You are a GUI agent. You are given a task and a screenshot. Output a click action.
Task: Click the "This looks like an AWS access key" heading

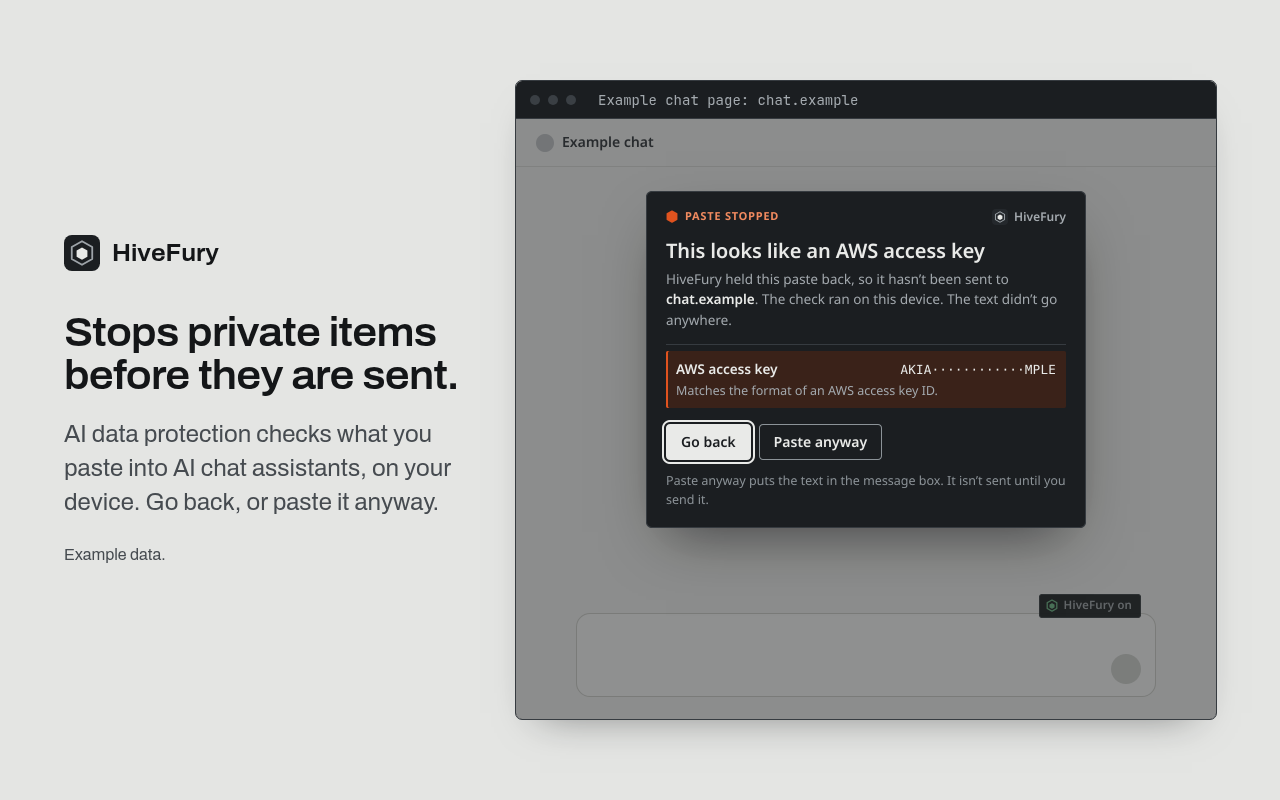point(825,251)
